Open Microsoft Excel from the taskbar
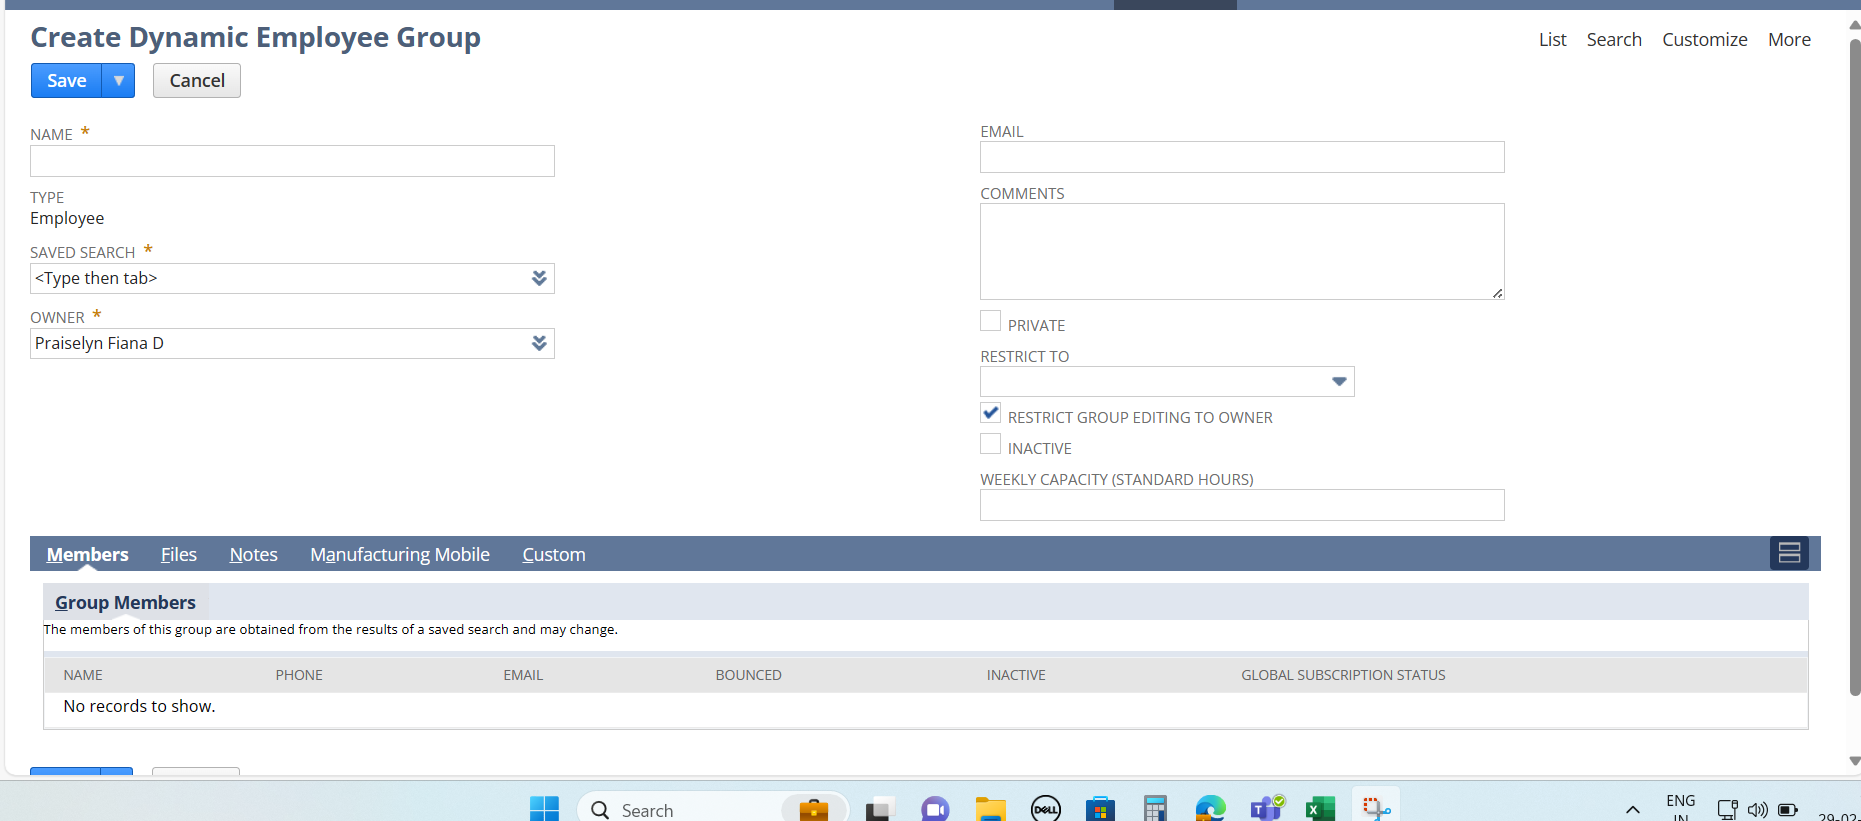Viewport: 1861px width, 821px height. [x=1320, y=808]
